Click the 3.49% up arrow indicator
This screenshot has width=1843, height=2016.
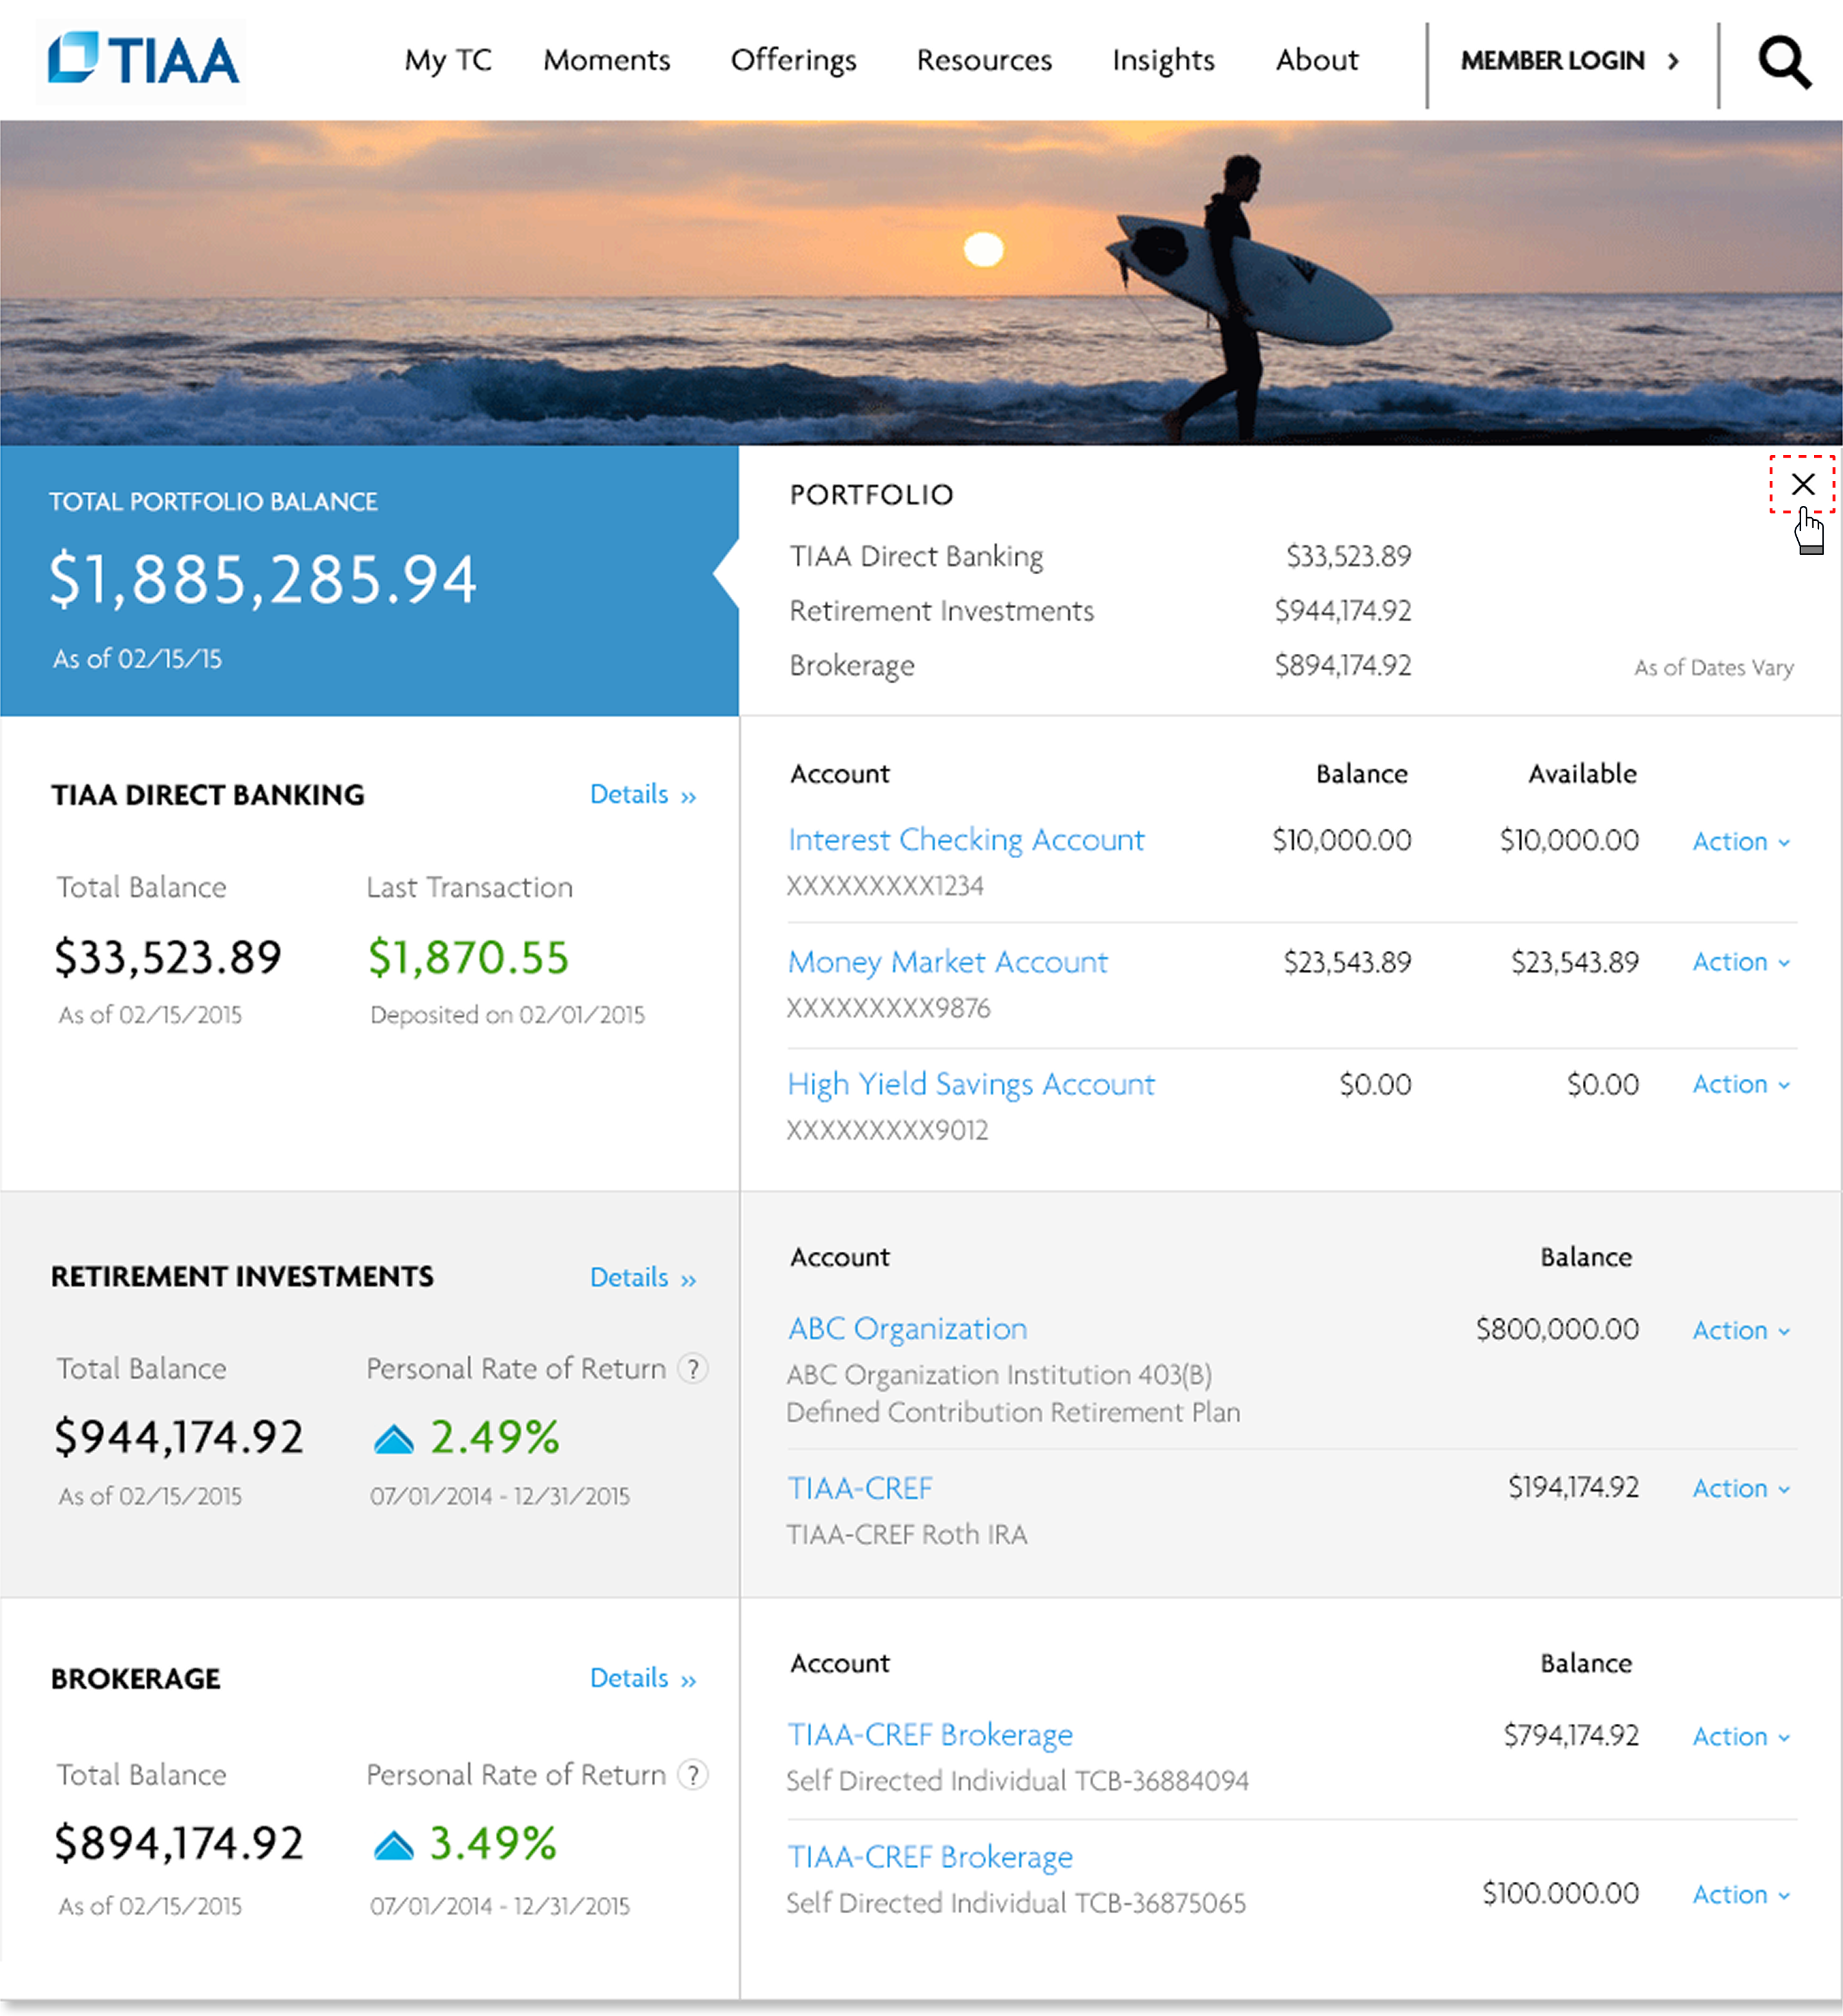(x=393, y=1845)
